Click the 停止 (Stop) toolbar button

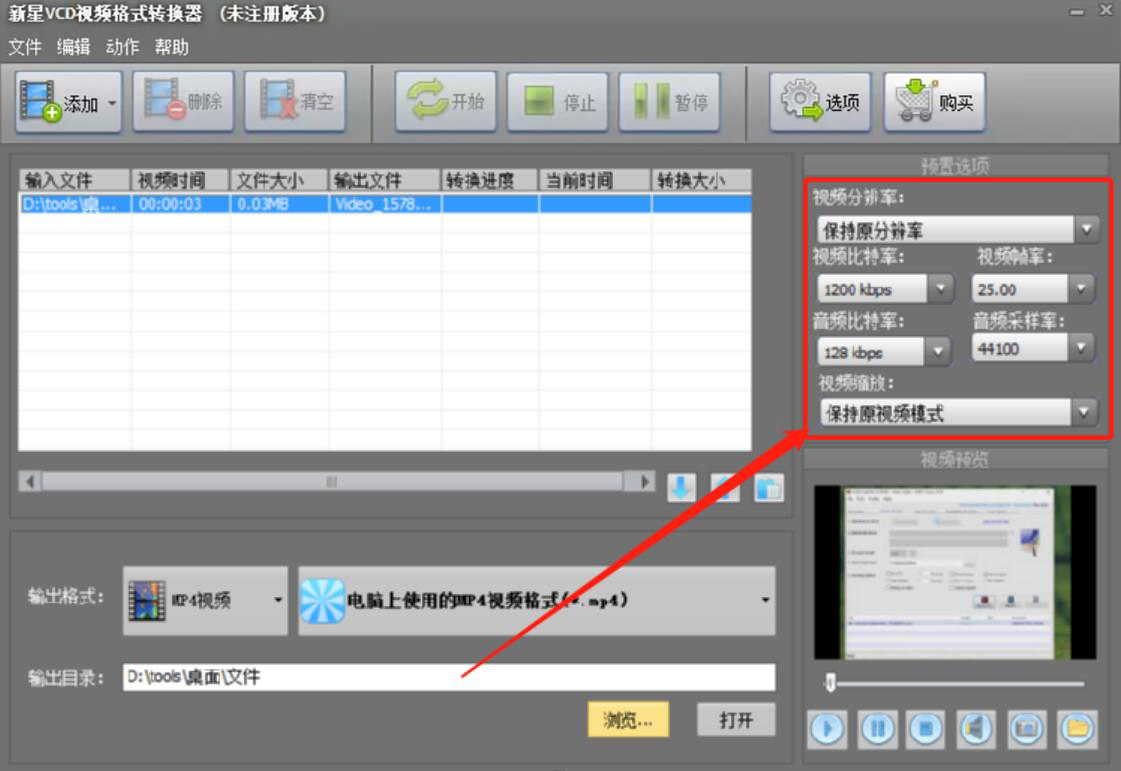point(558,102)
